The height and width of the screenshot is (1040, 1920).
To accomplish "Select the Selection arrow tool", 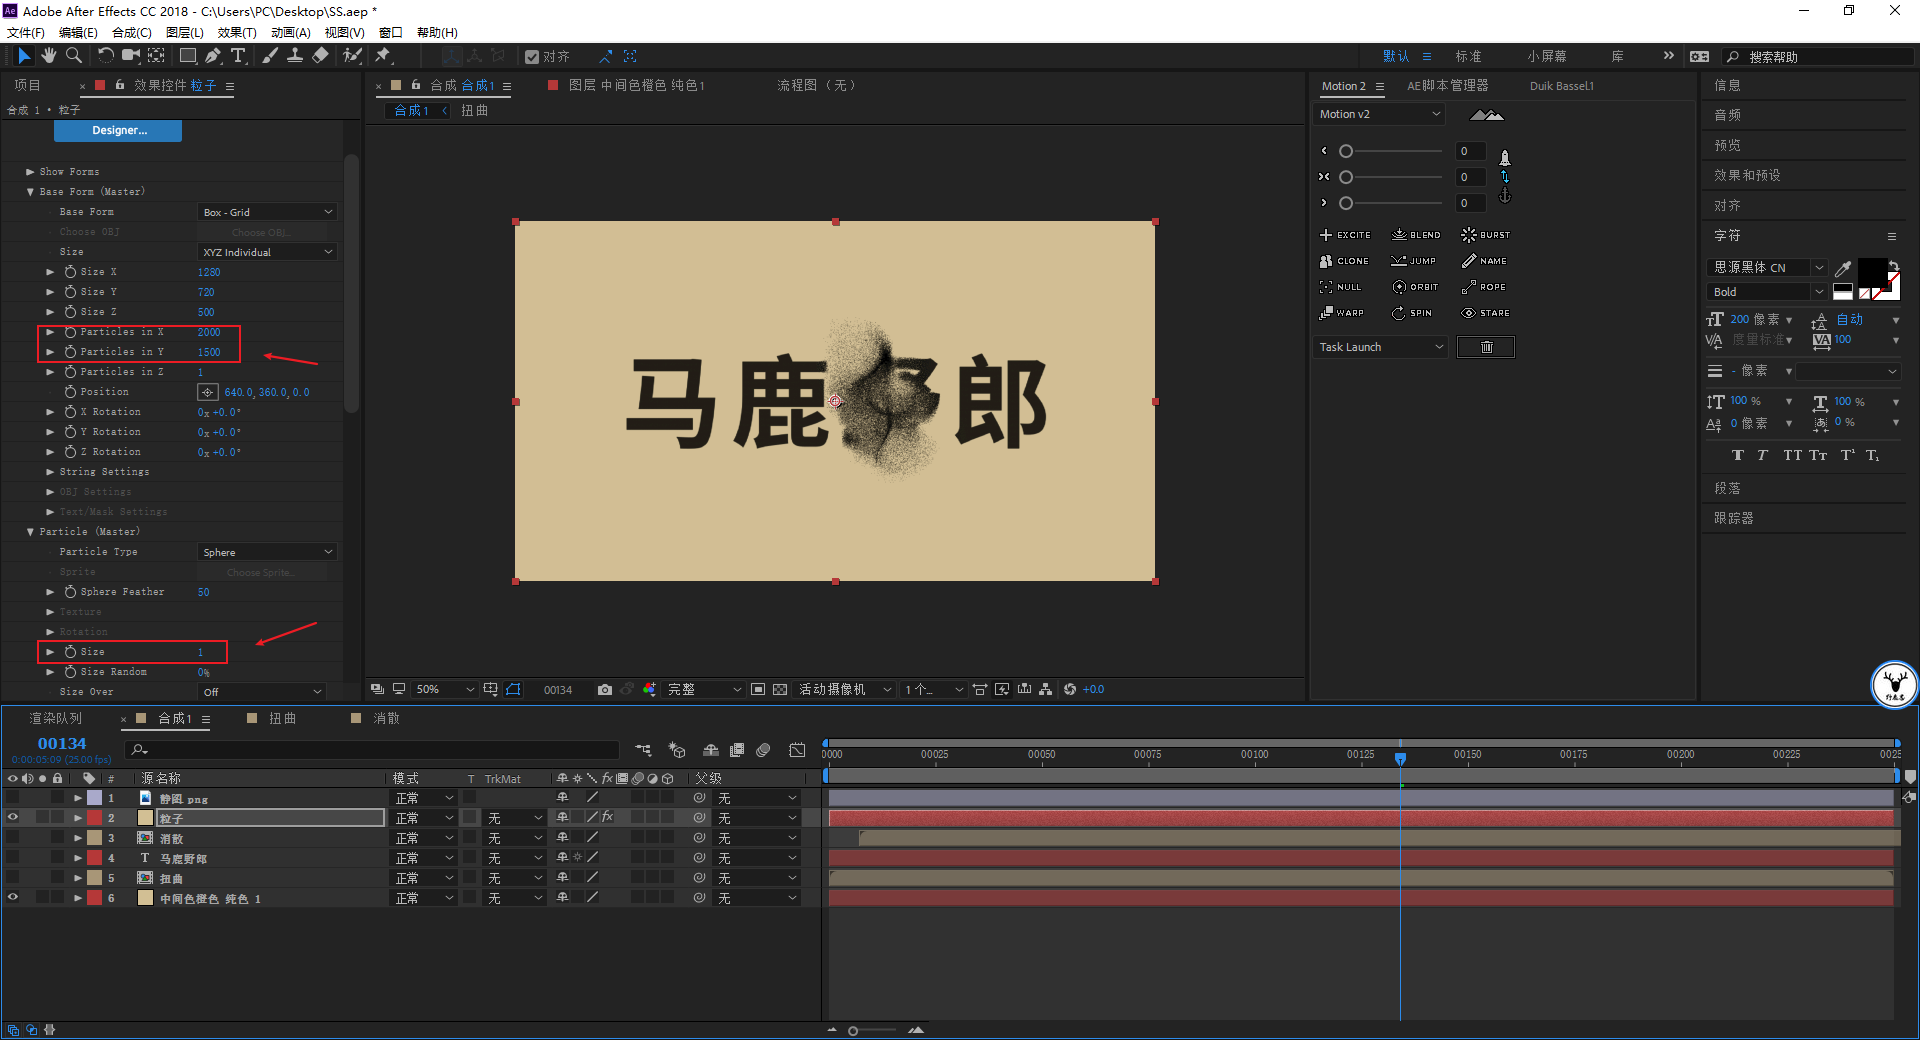I will (24, 56).
